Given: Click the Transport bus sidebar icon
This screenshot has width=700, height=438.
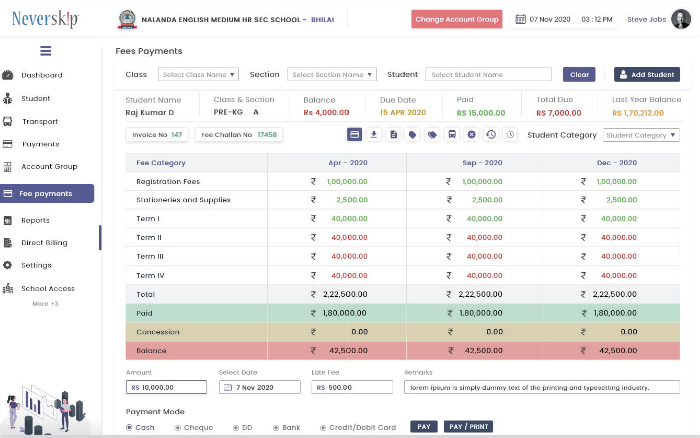Looking at the screenshot, I should 8,121.
